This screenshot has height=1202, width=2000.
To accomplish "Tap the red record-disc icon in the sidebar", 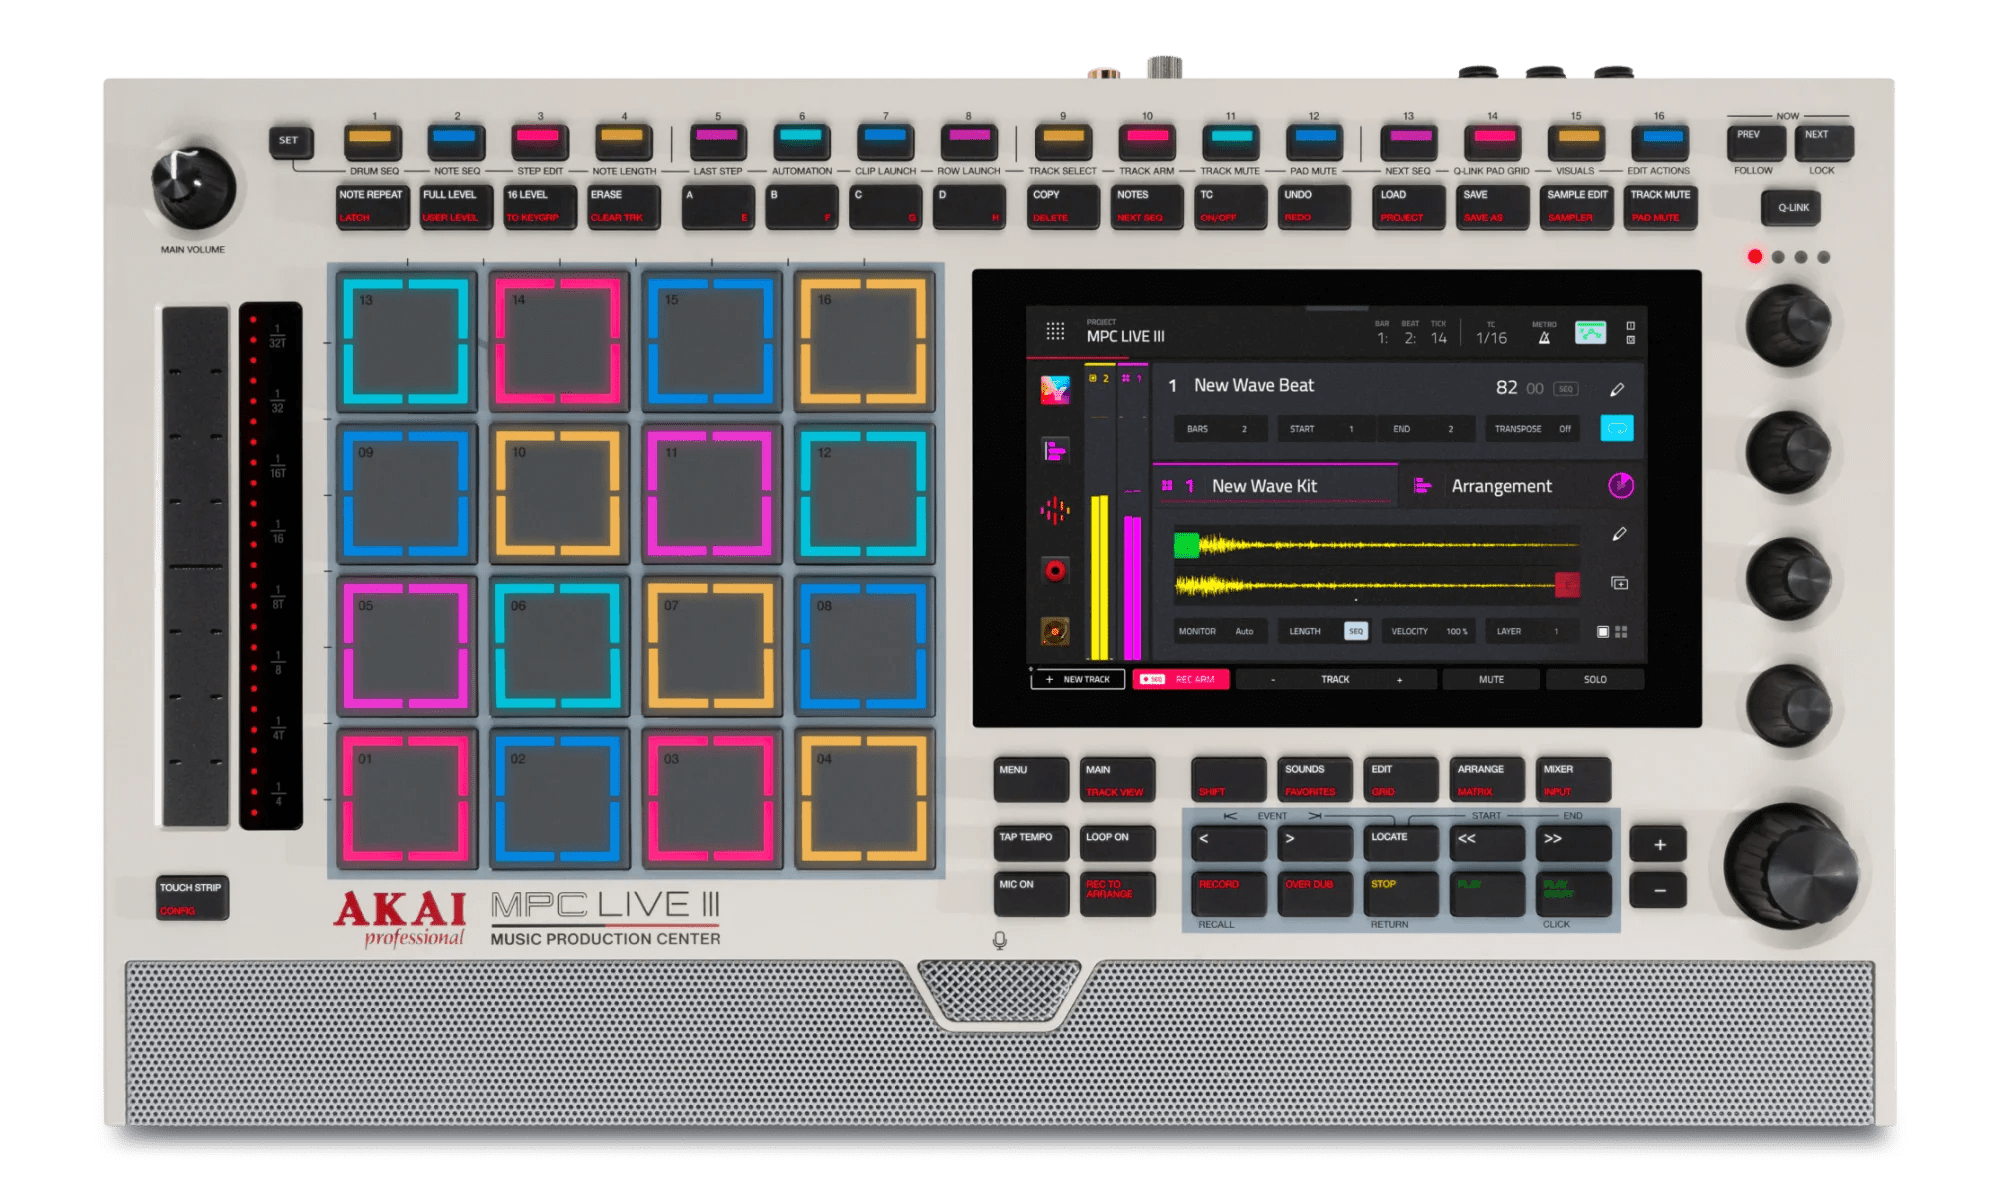I will tap(1055, 570).
